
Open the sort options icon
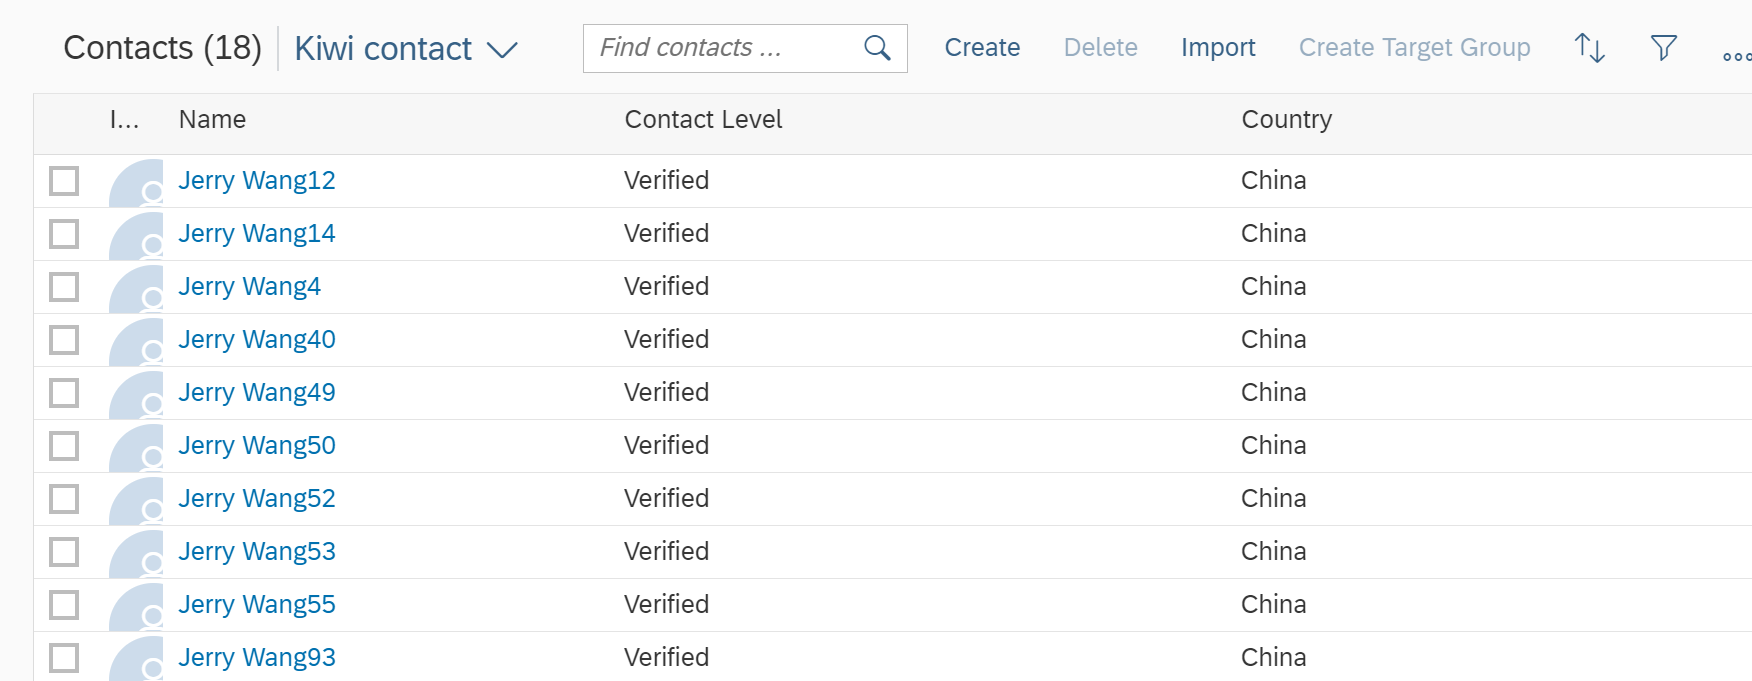(1590, 48)
